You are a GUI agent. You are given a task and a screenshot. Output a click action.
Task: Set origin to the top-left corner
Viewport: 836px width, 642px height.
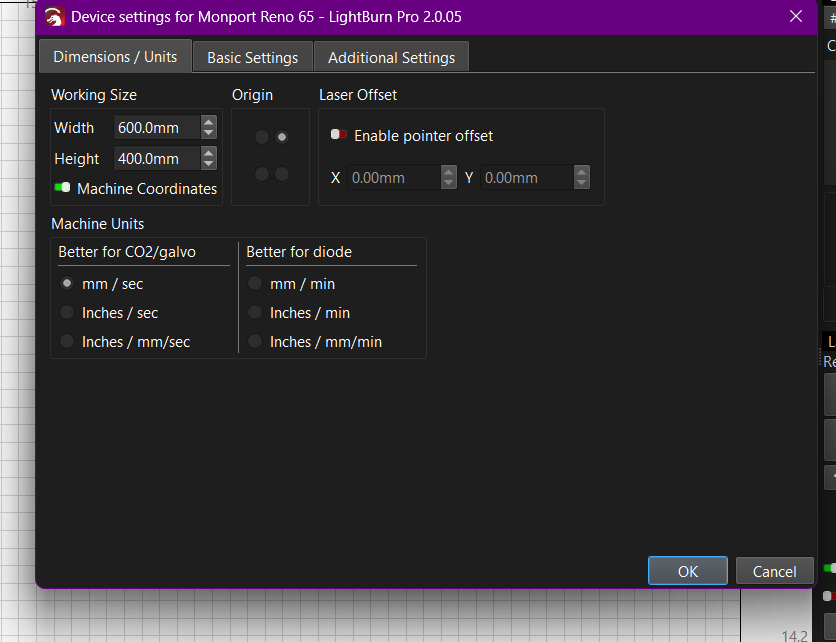262,137
